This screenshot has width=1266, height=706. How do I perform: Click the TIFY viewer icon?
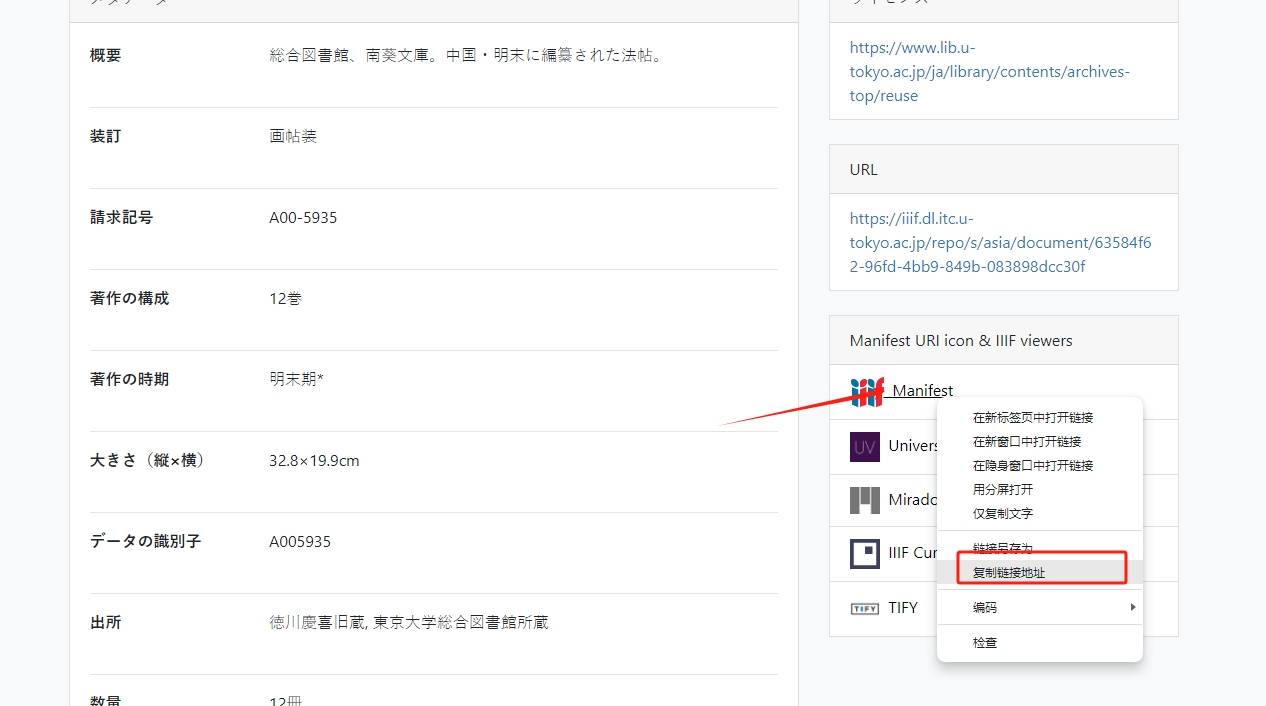point(864,608)
